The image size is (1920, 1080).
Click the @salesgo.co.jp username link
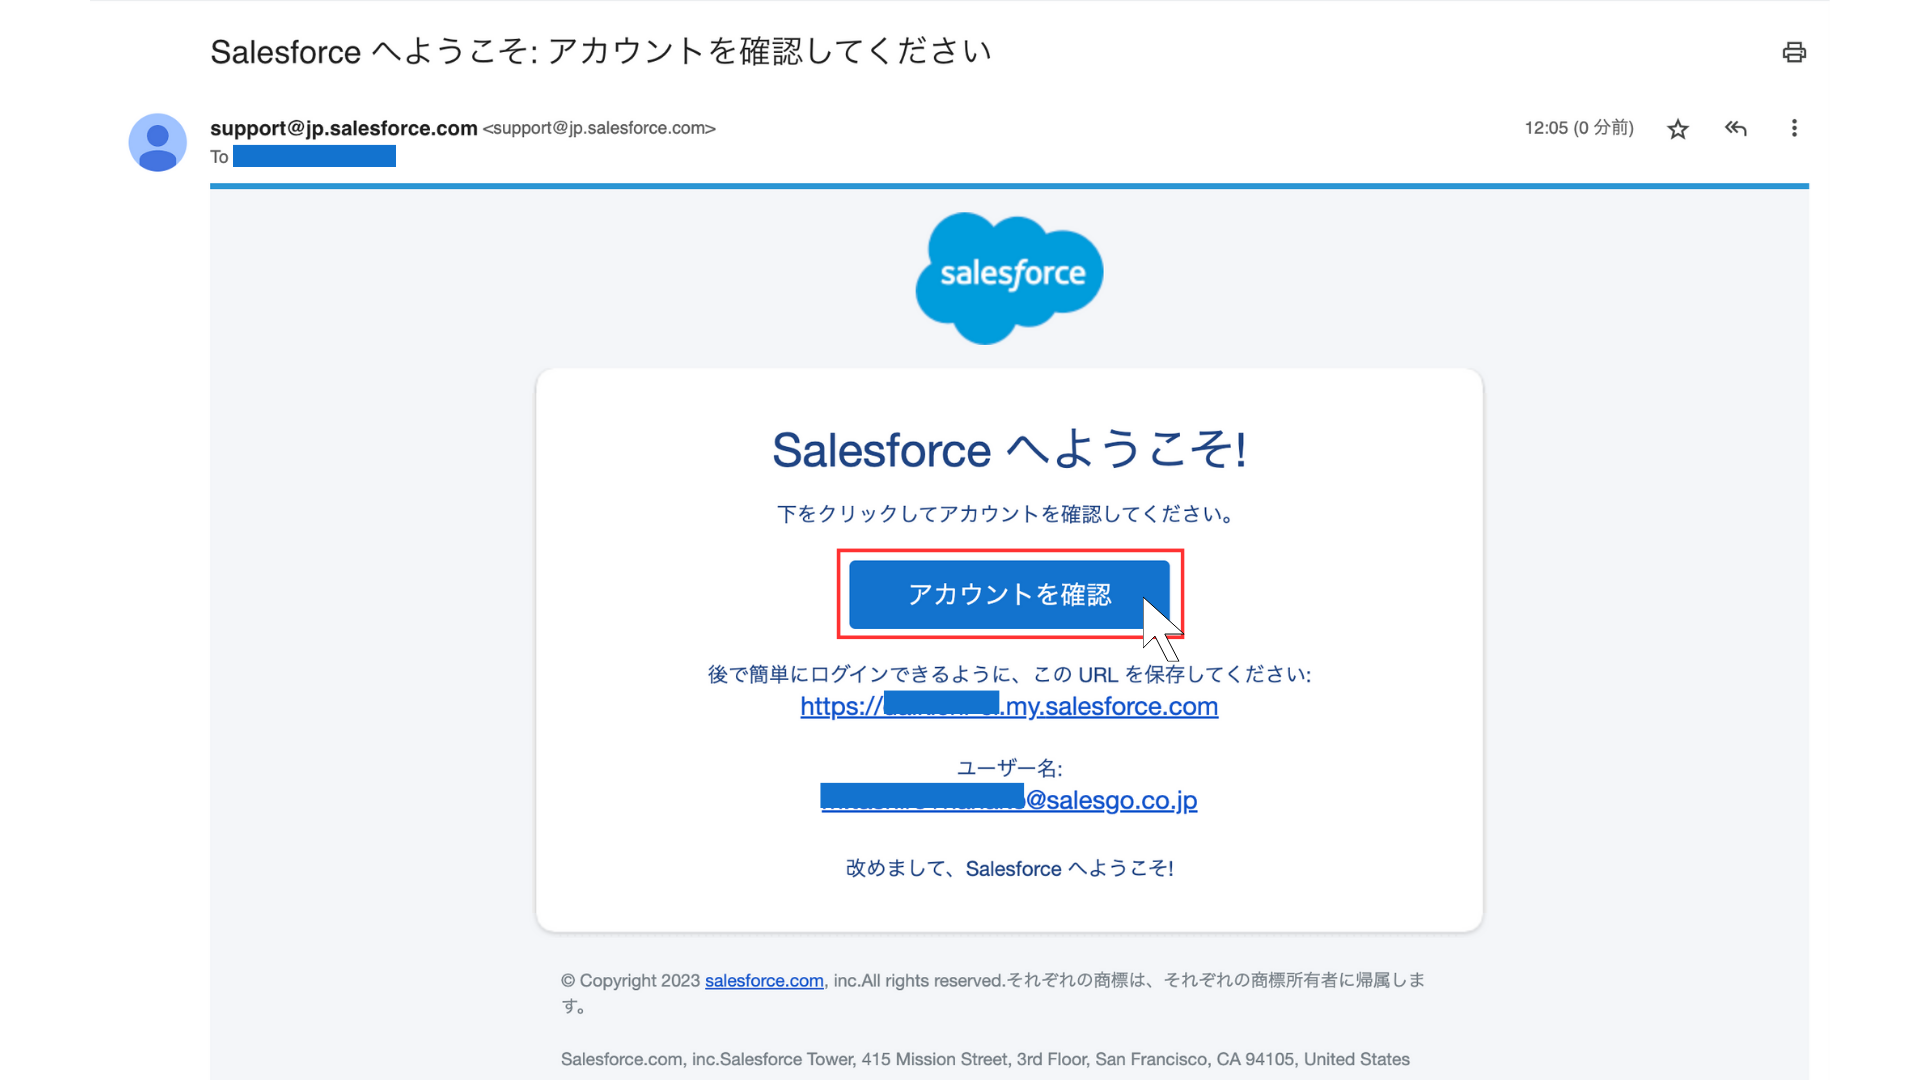pos(1009,800)
